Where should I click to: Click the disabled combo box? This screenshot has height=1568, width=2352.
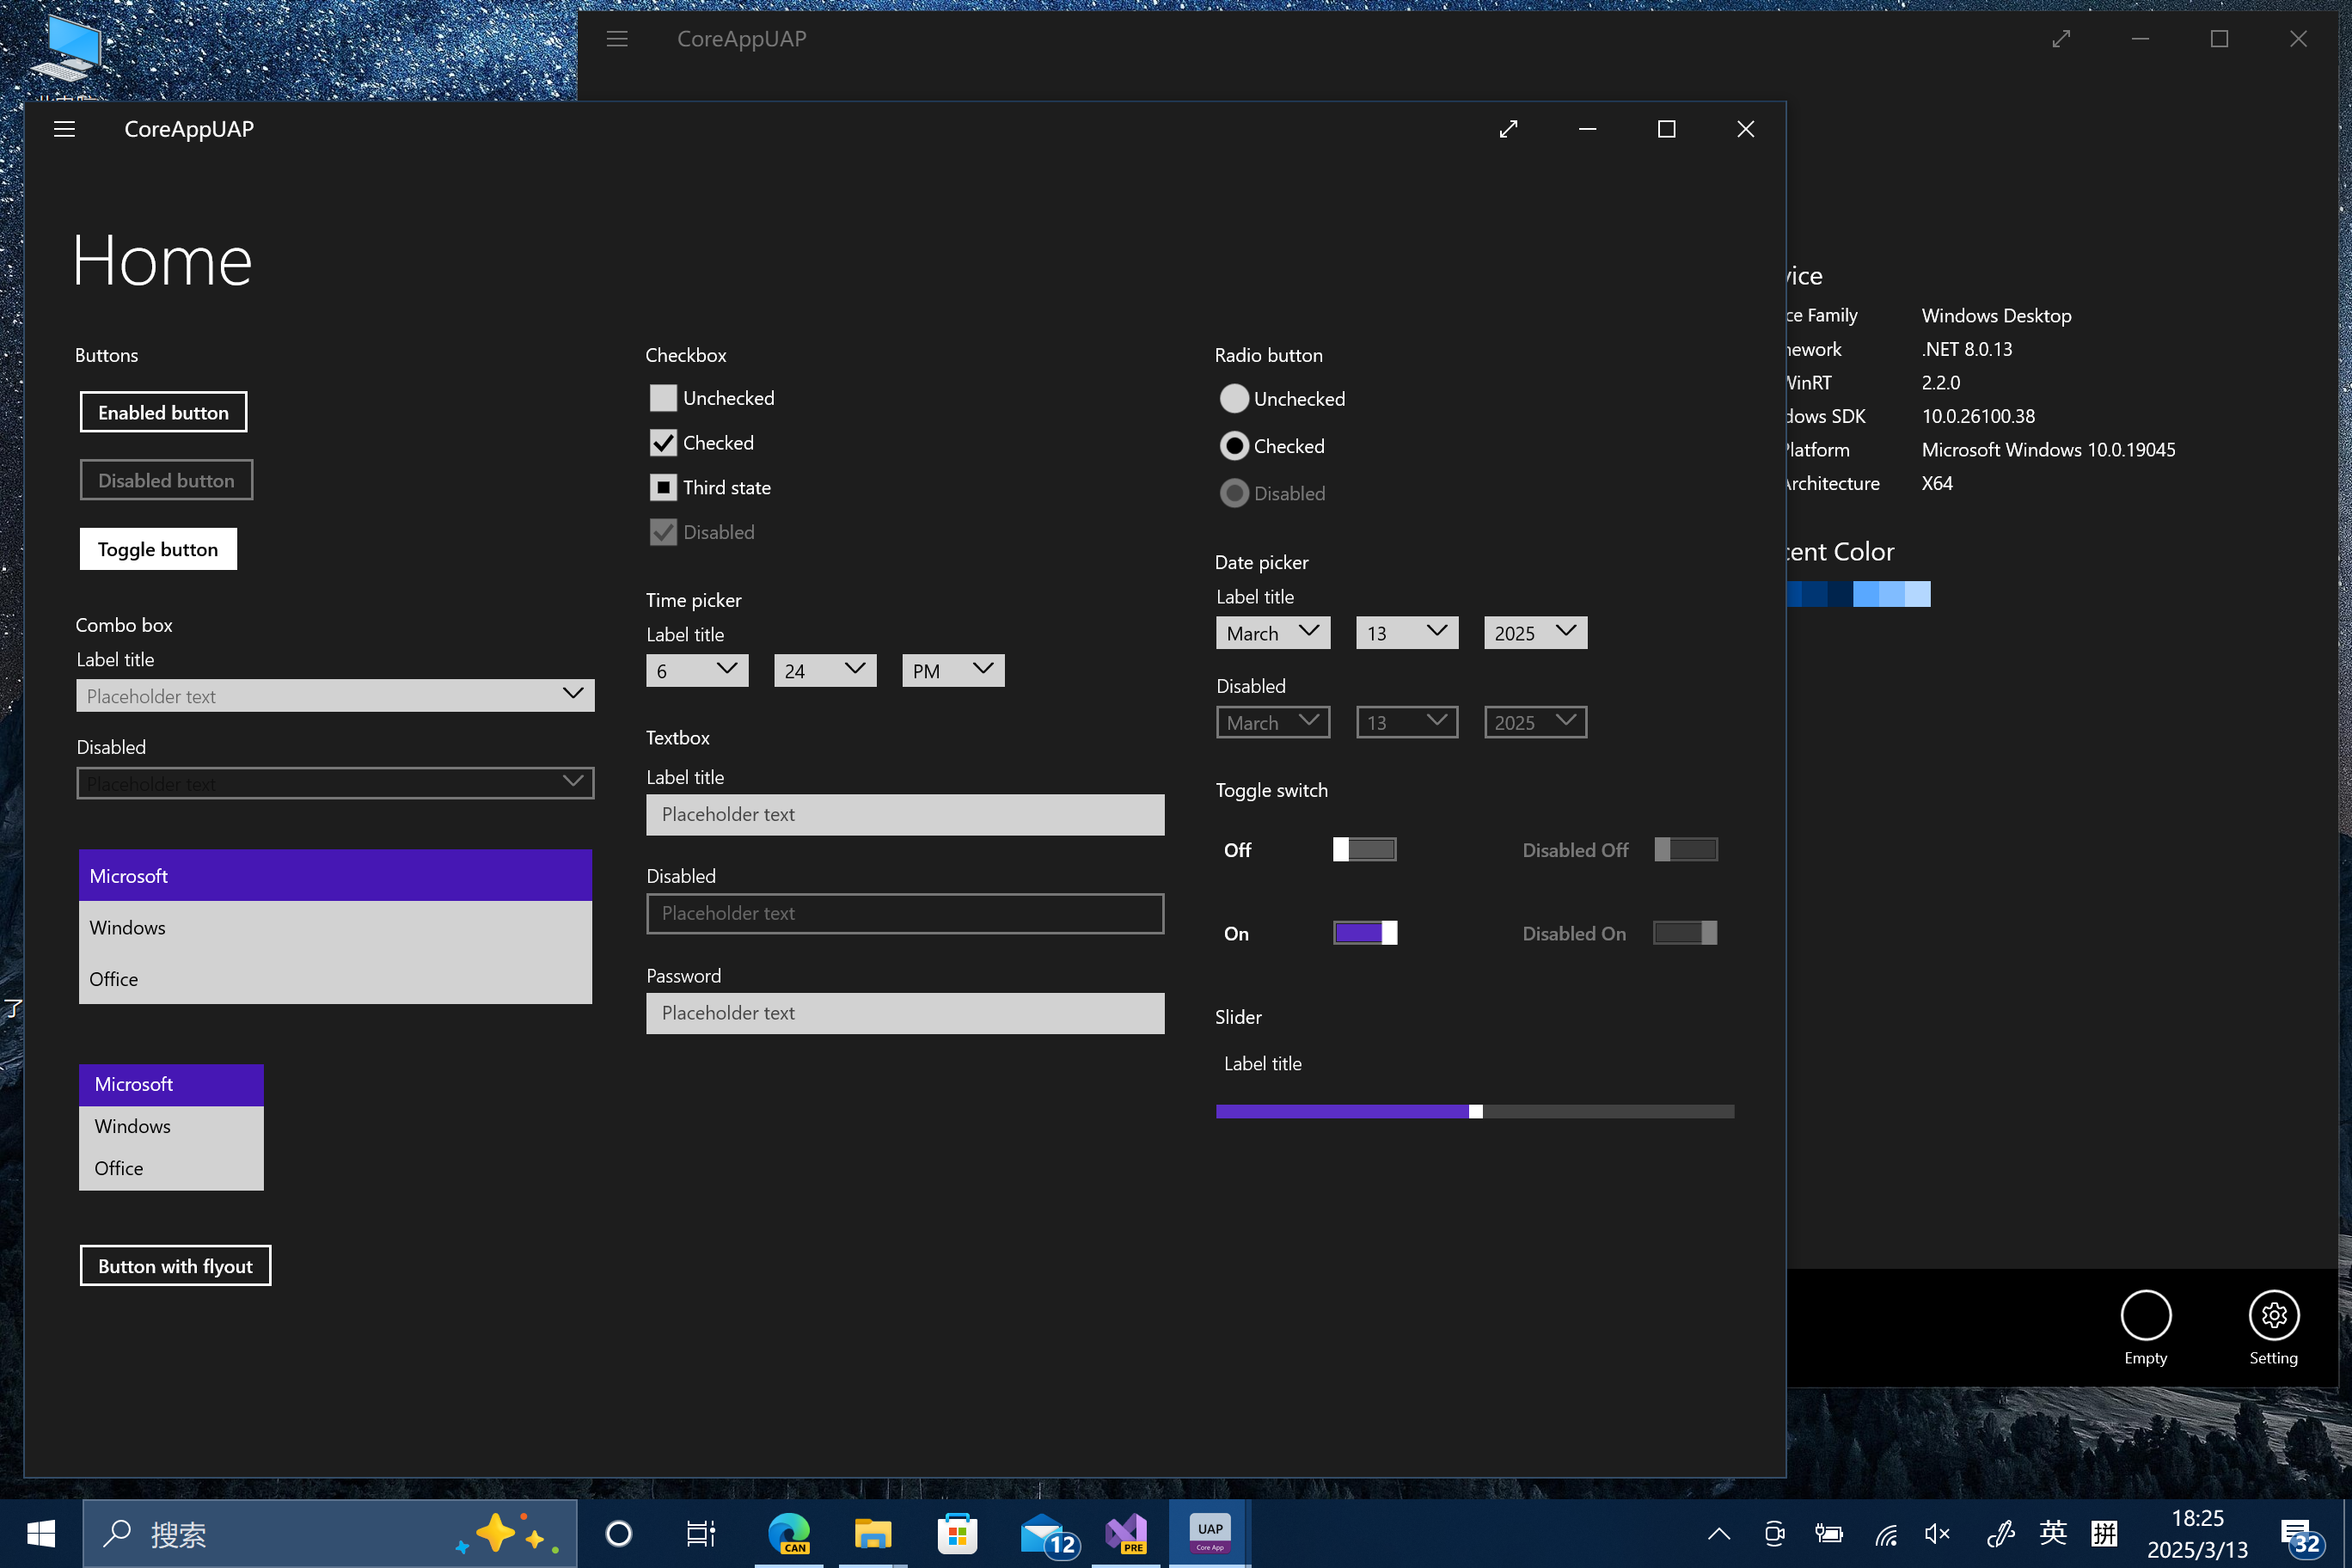[335, 783]
